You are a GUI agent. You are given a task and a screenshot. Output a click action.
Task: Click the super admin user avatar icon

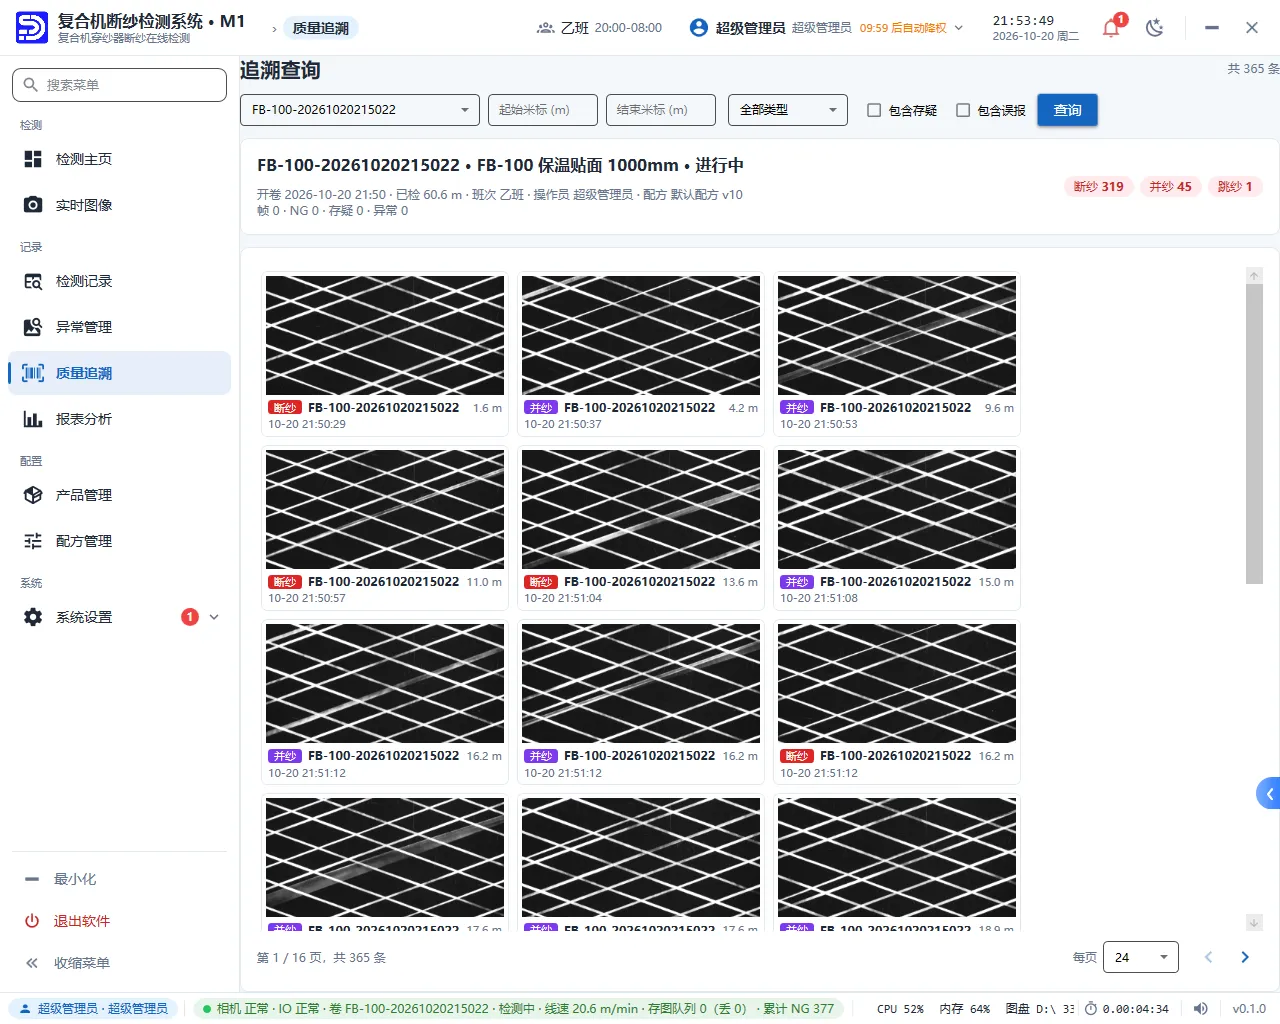(699, 28)
